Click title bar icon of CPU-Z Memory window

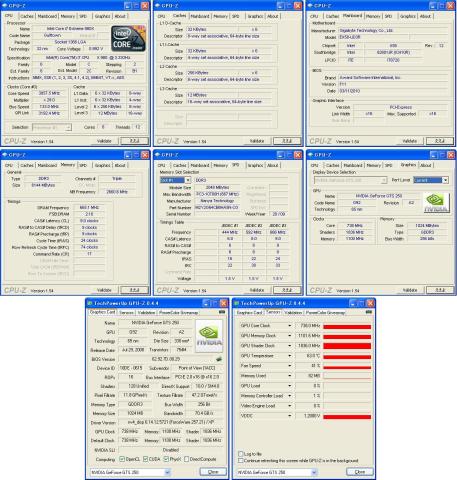[x=5, y=155]
